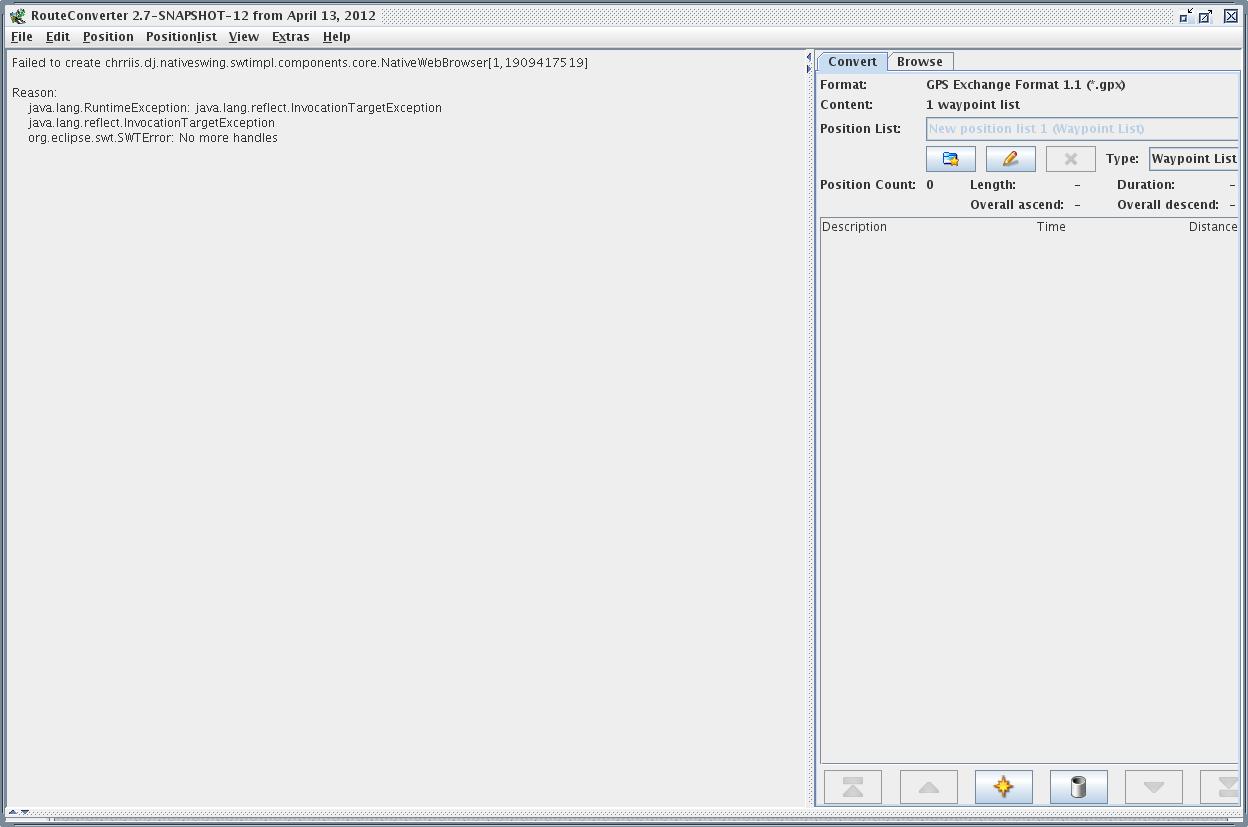Click the move down arrow button

[x=1153, y=787]
